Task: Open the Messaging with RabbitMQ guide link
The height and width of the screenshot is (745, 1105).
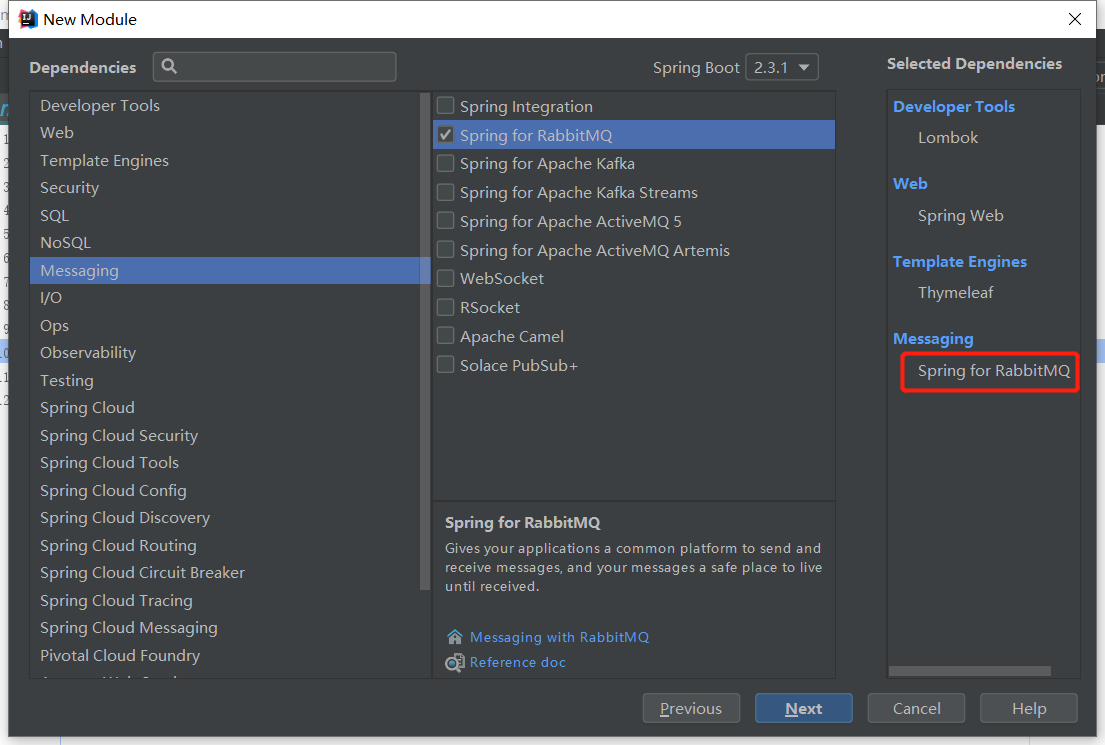Action: coord(560,637)
